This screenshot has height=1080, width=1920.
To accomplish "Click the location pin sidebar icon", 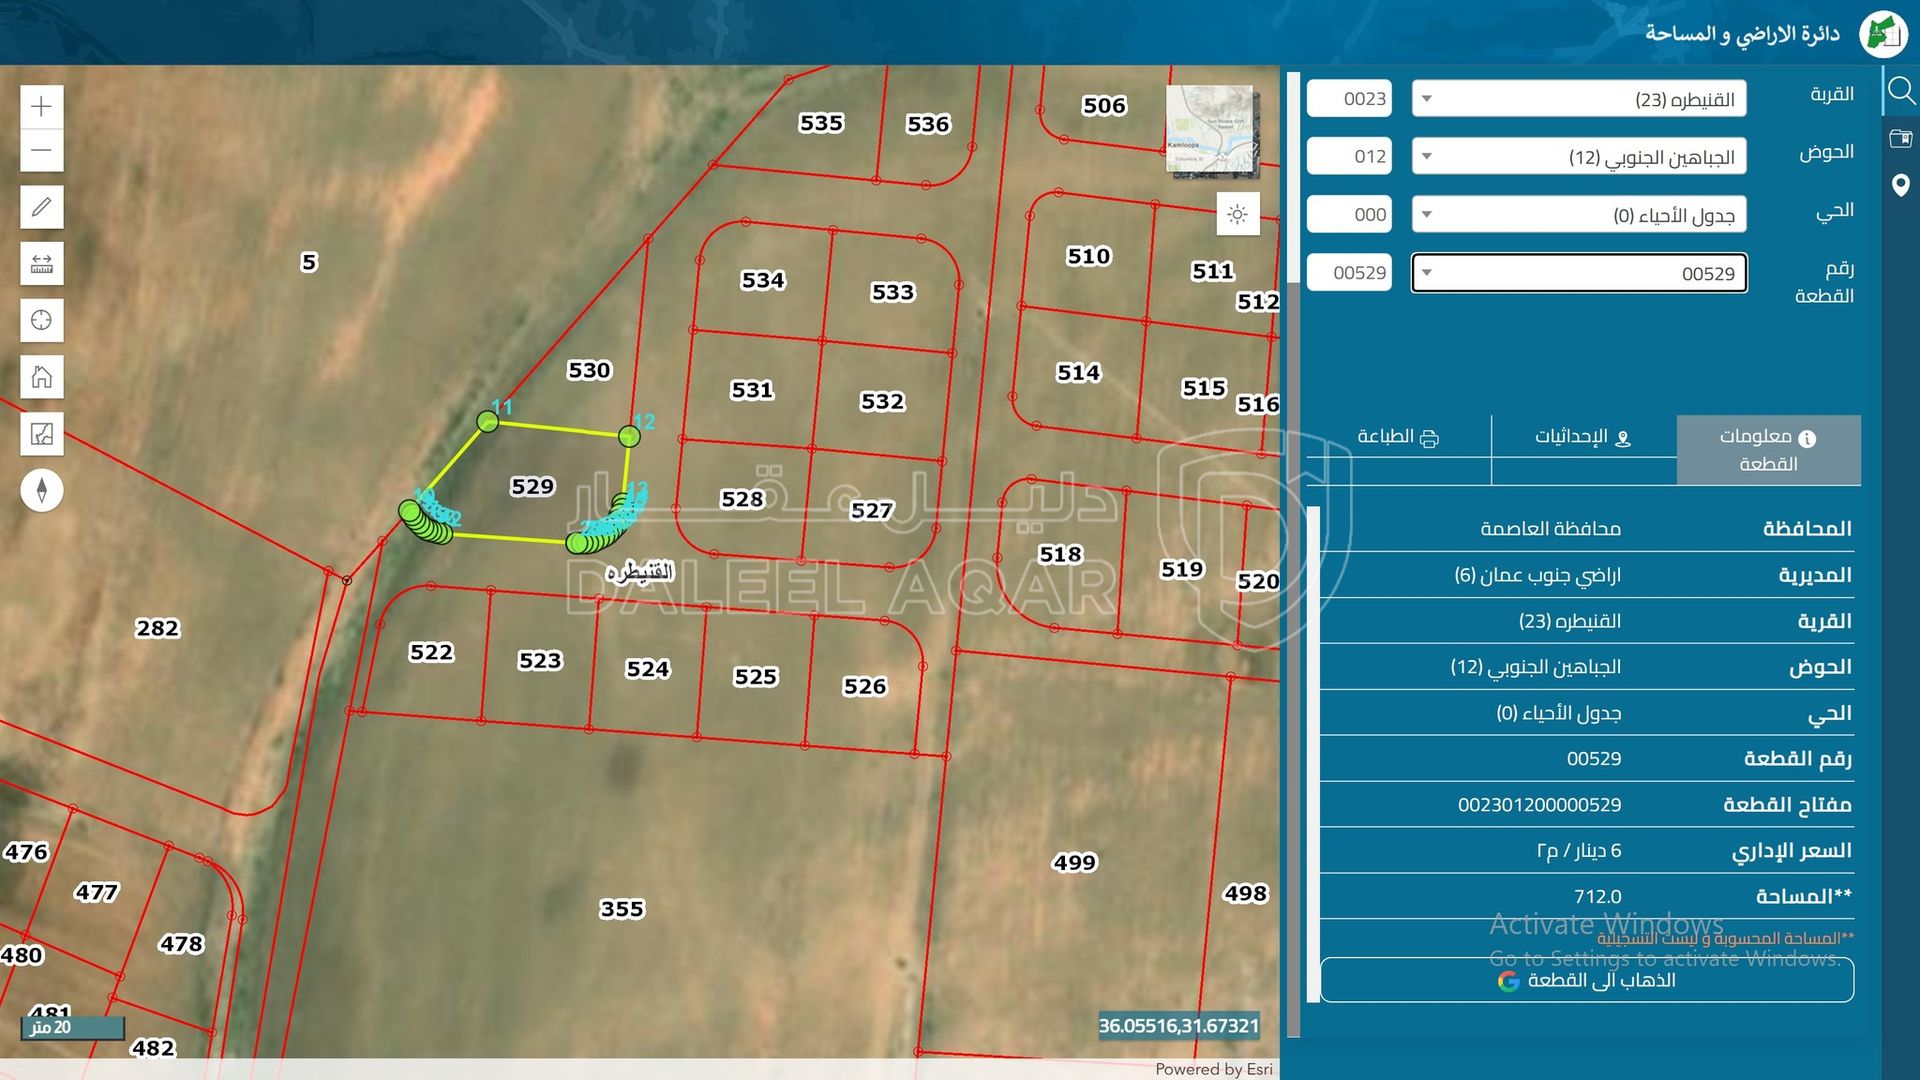I will [1900, 185].
